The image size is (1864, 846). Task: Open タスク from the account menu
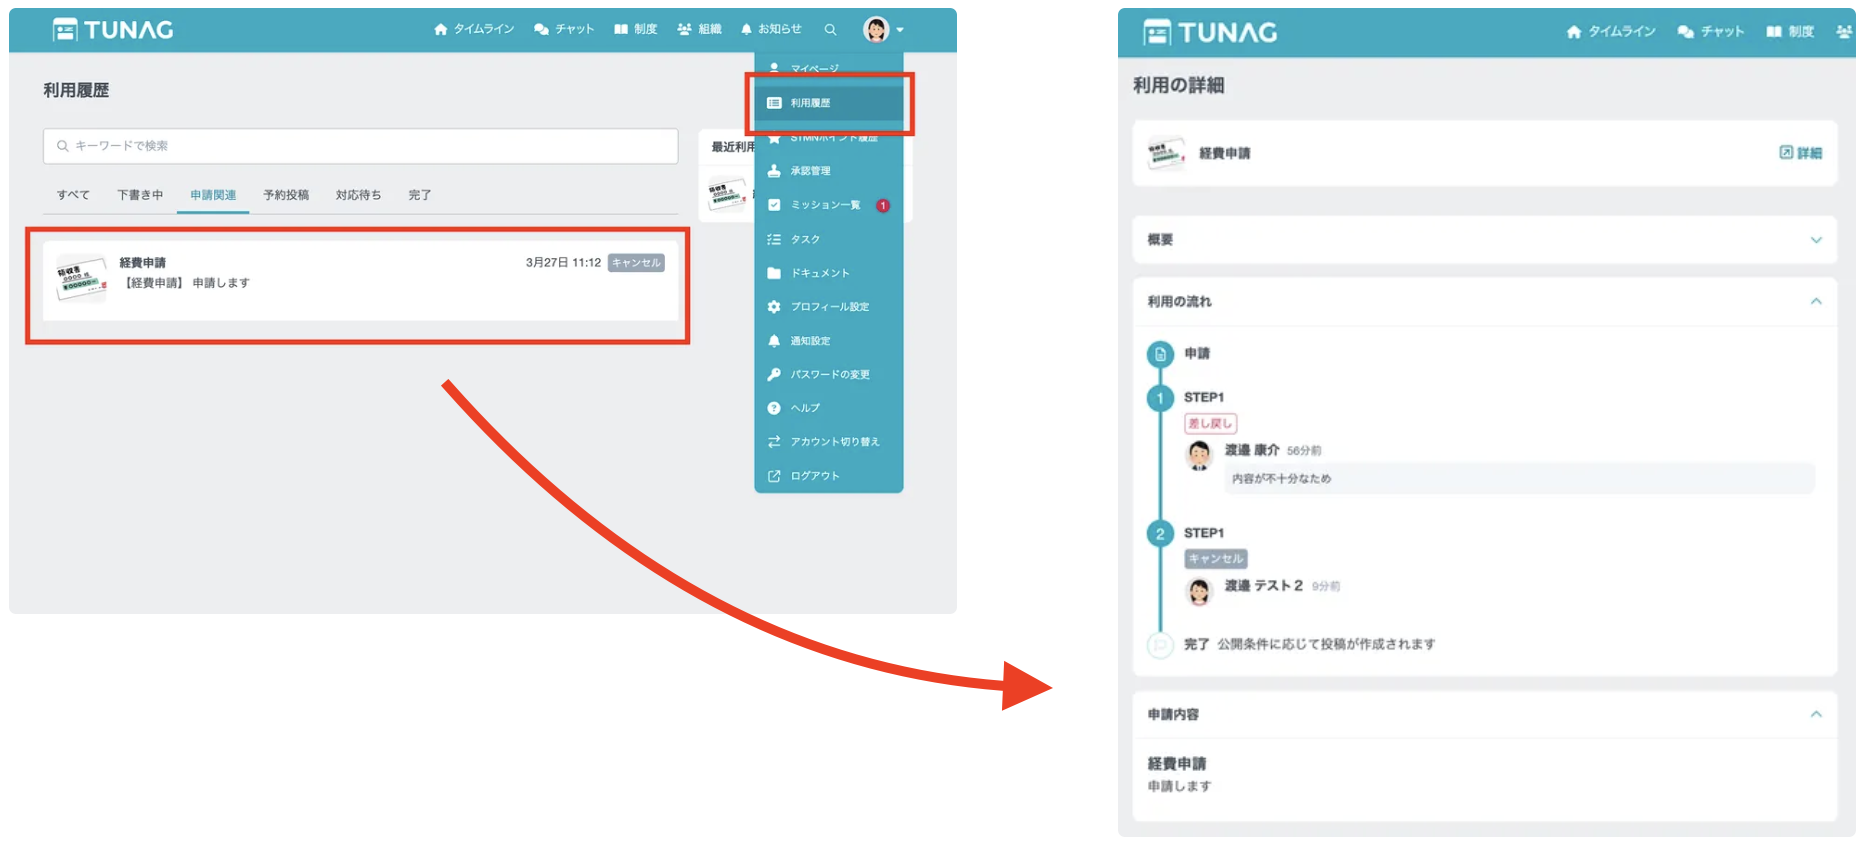tap(804, 239)
